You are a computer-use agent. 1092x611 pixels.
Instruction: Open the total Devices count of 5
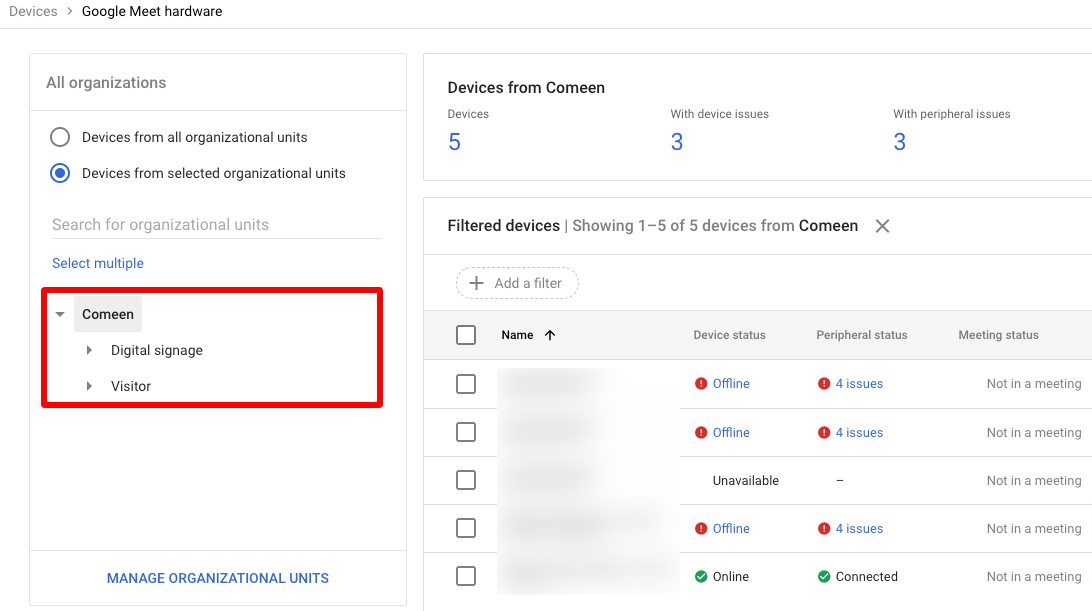click(x=455, y=142)
